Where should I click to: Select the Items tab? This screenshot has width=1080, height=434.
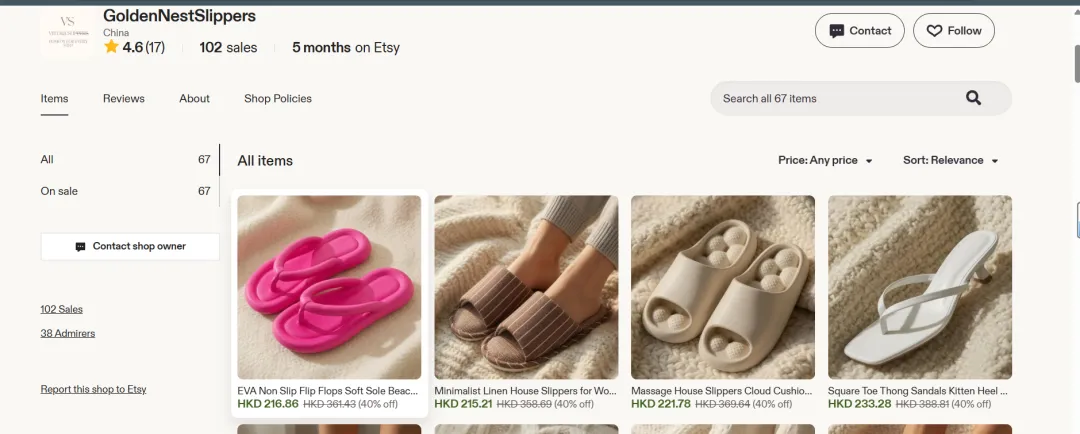pos(54,99)
